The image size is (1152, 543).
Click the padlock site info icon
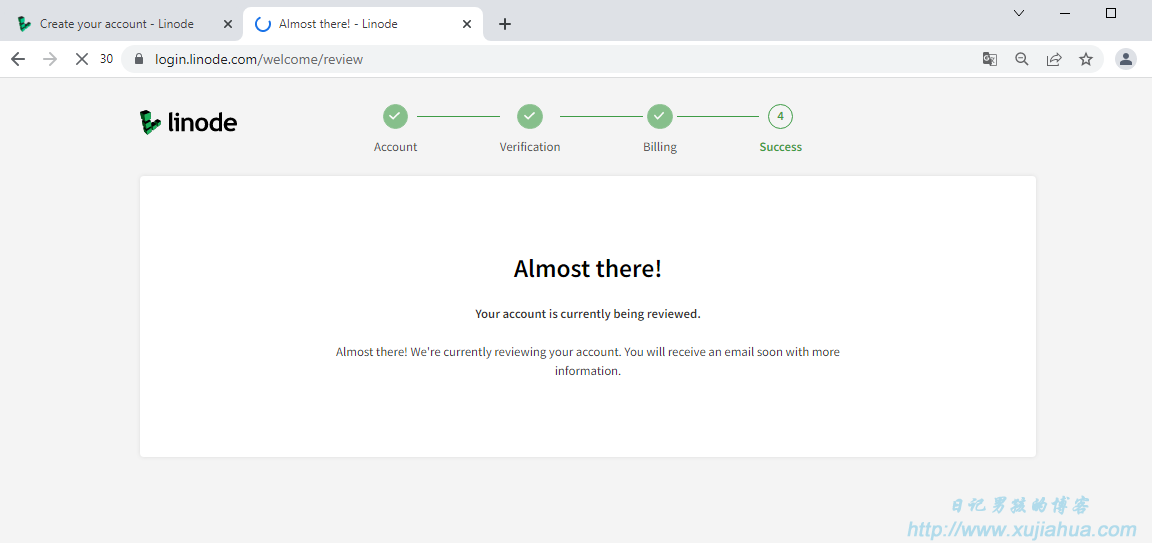140,60
